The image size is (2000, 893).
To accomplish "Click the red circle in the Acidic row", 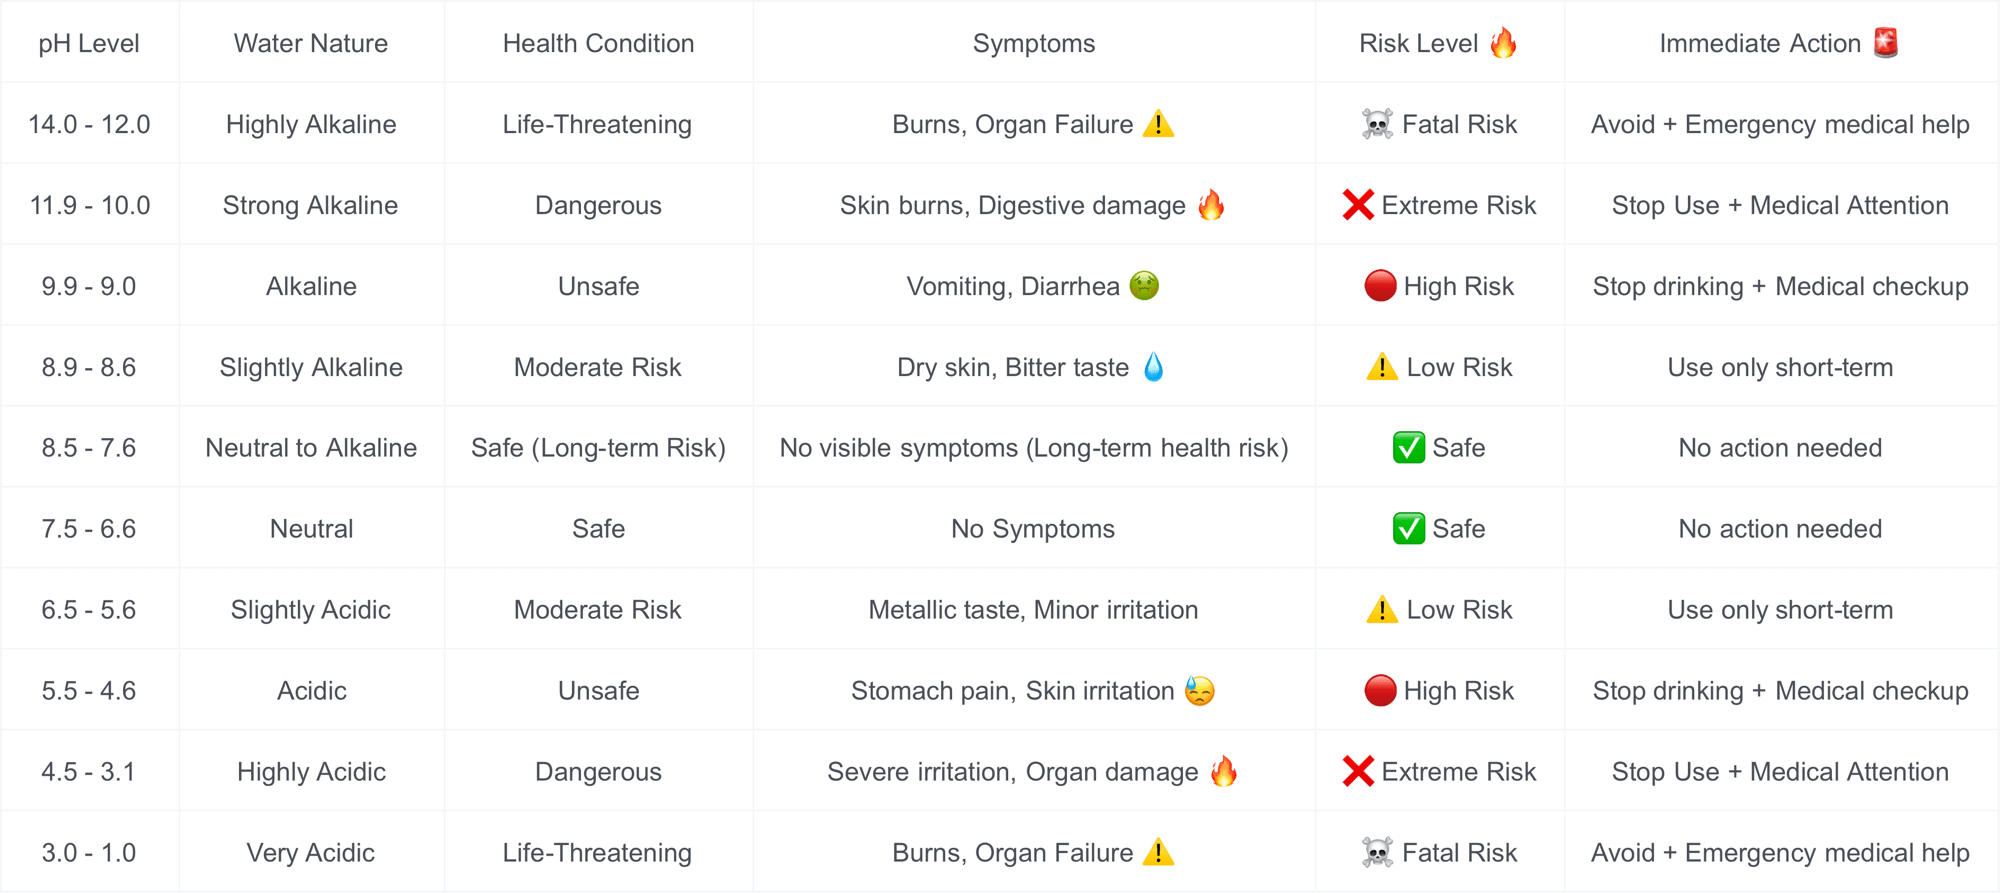I will 1380,691.
